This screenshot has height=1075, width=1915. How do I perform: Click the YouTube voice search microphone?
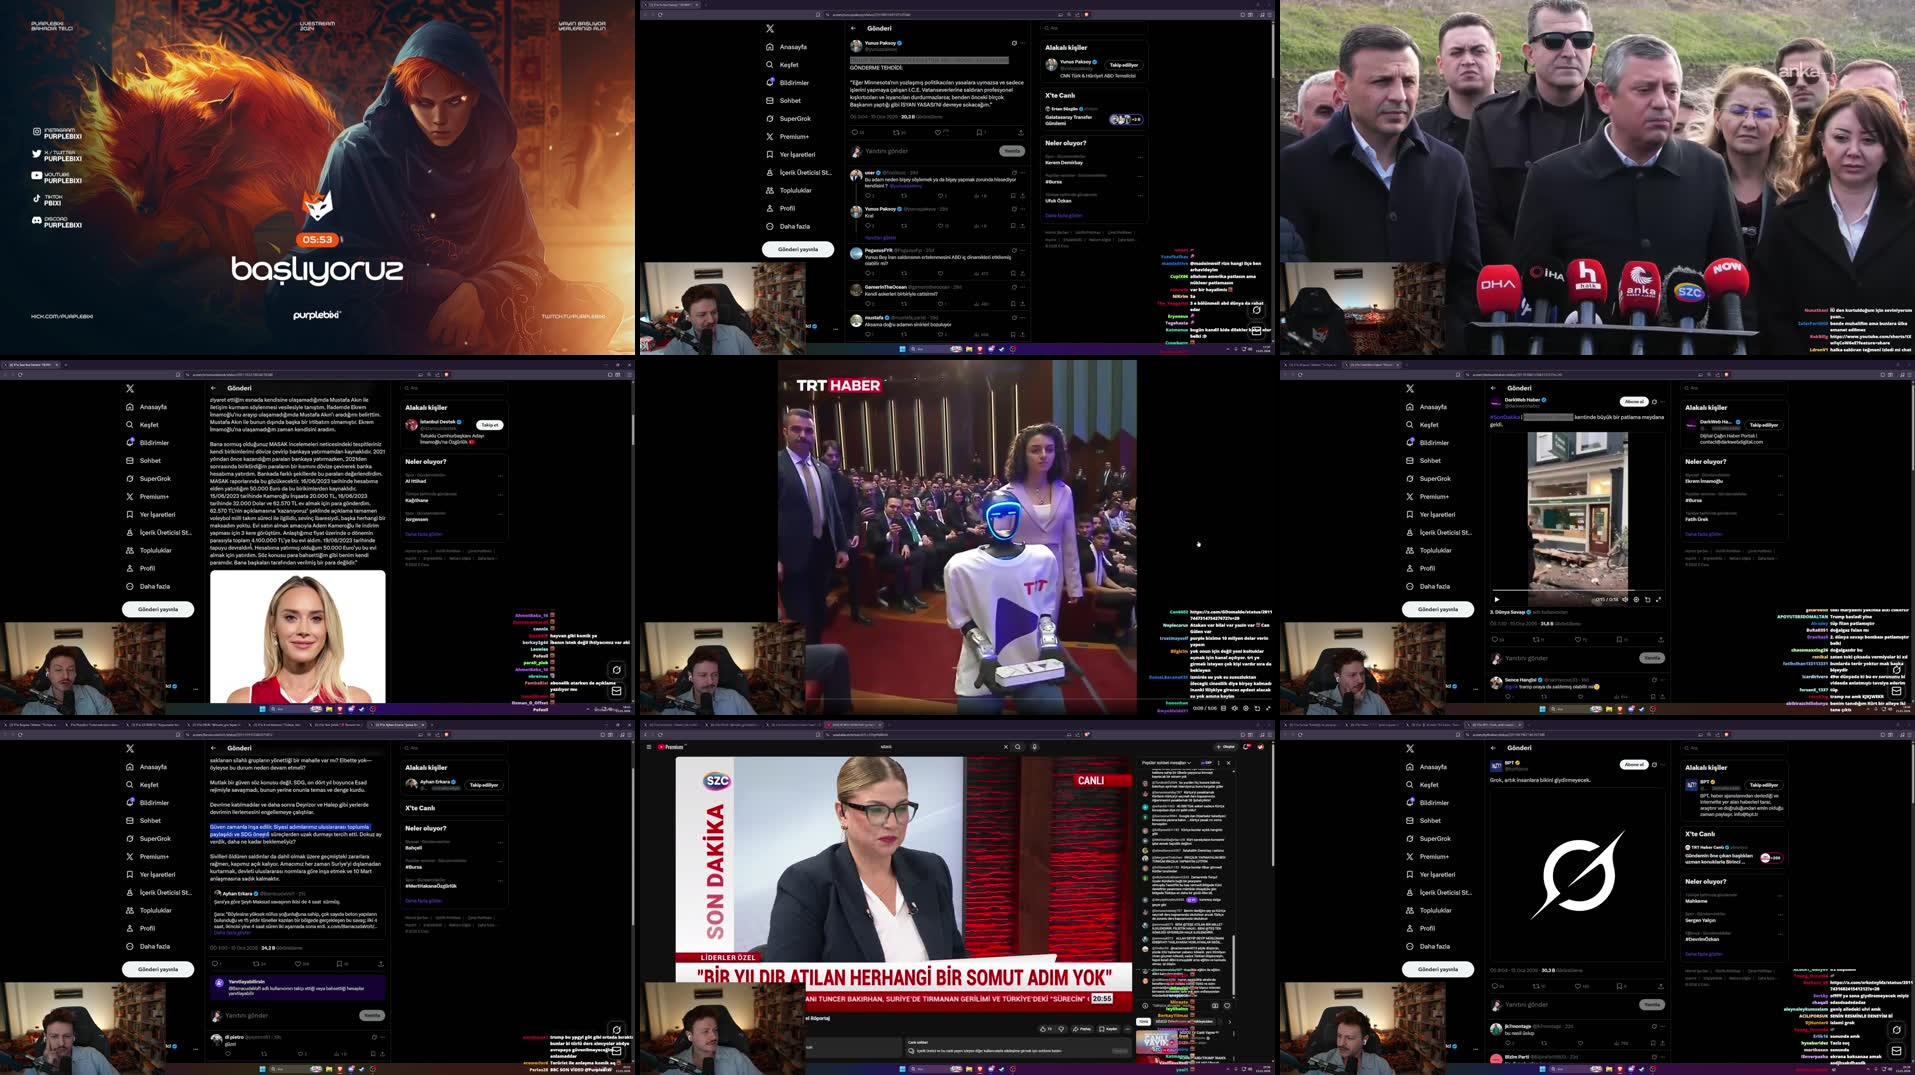[1035, 747]
